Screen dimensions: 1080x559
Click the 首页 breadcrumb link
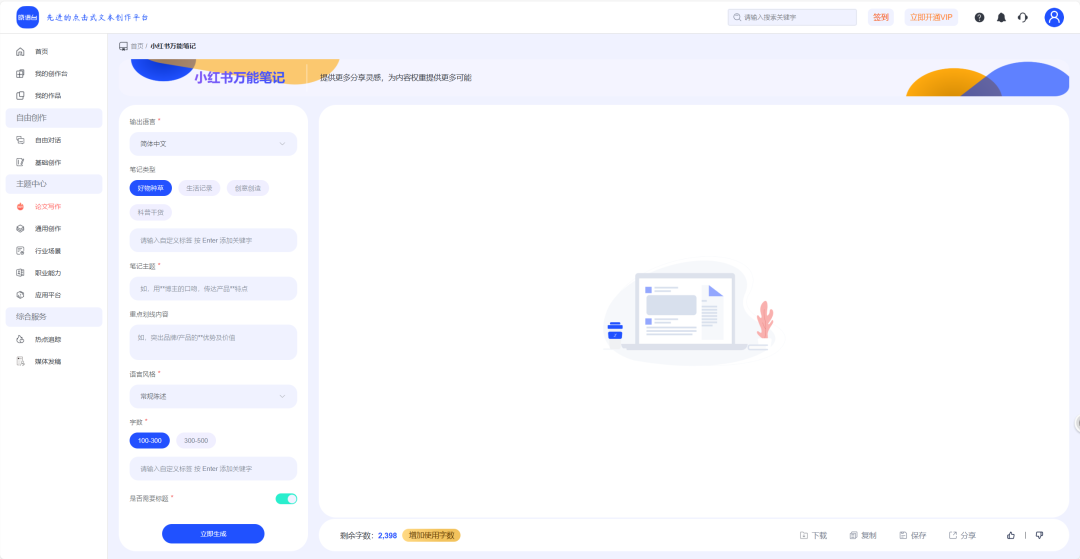click(137, 46)
